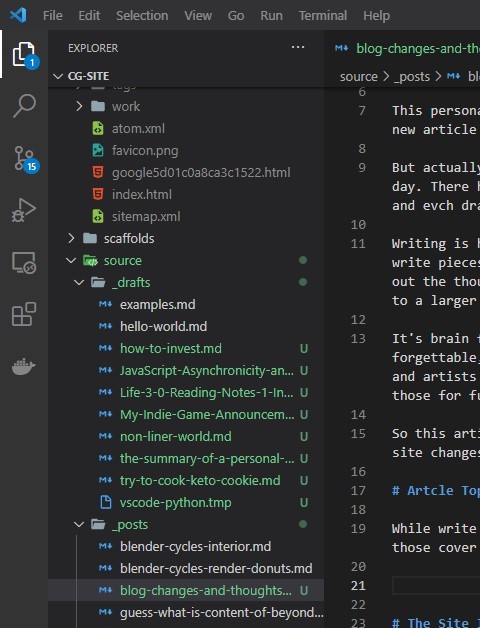The width and height of the screenshot is (480, 628).
Task: Open the Explorer view in activity bar
Action: 24,54
